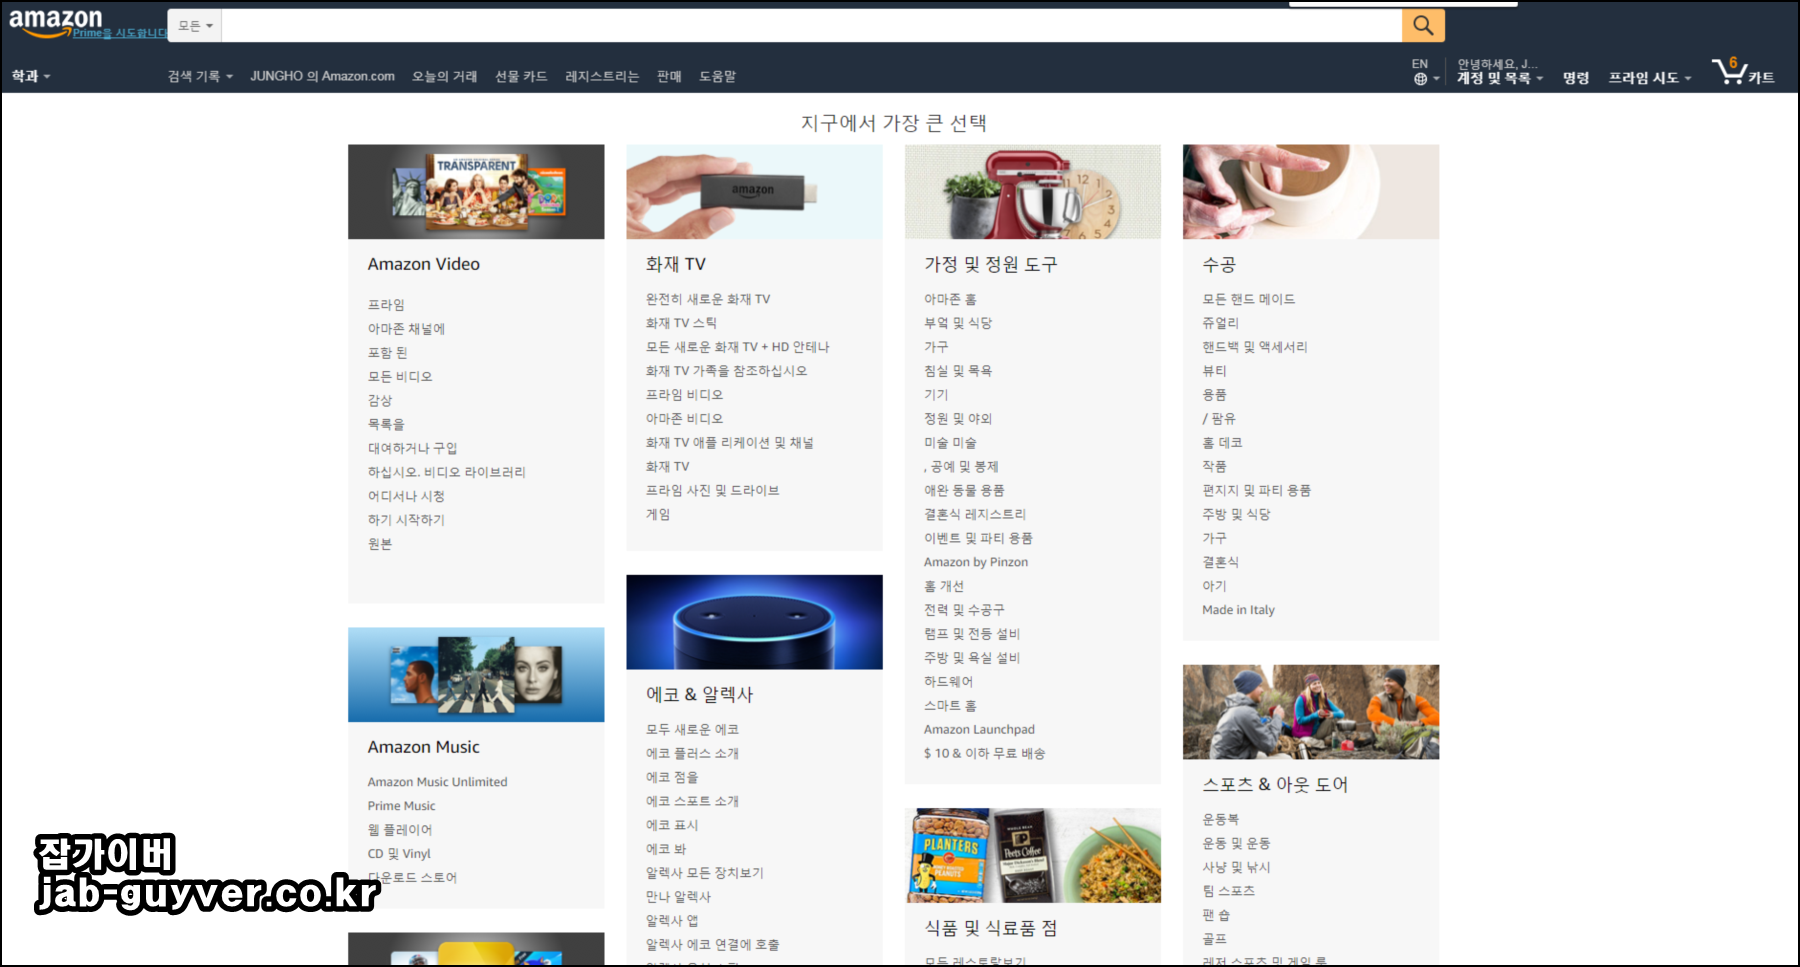Image resolution: width=1800 pixels, height=967 pixels.
Task: Select Amazon Launchpad link
Action: tap(979, 729)
